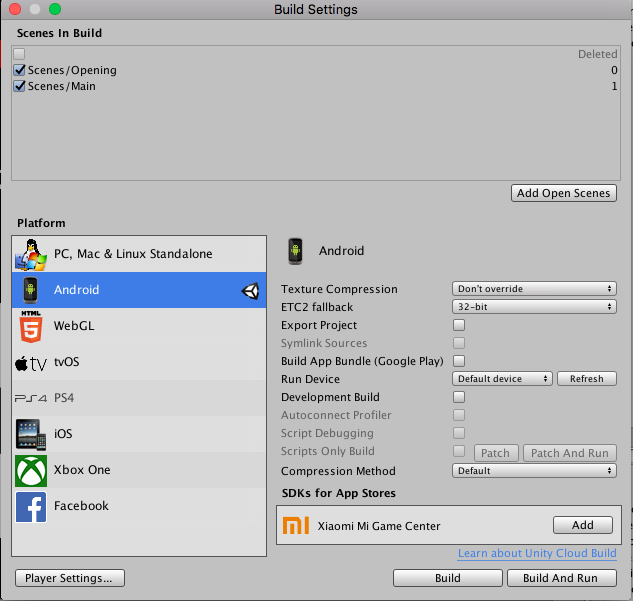The width and height of the screenshot is (633, 601).
Task: Open the Compression Method dropdown
Action: [x=534, y=471]
